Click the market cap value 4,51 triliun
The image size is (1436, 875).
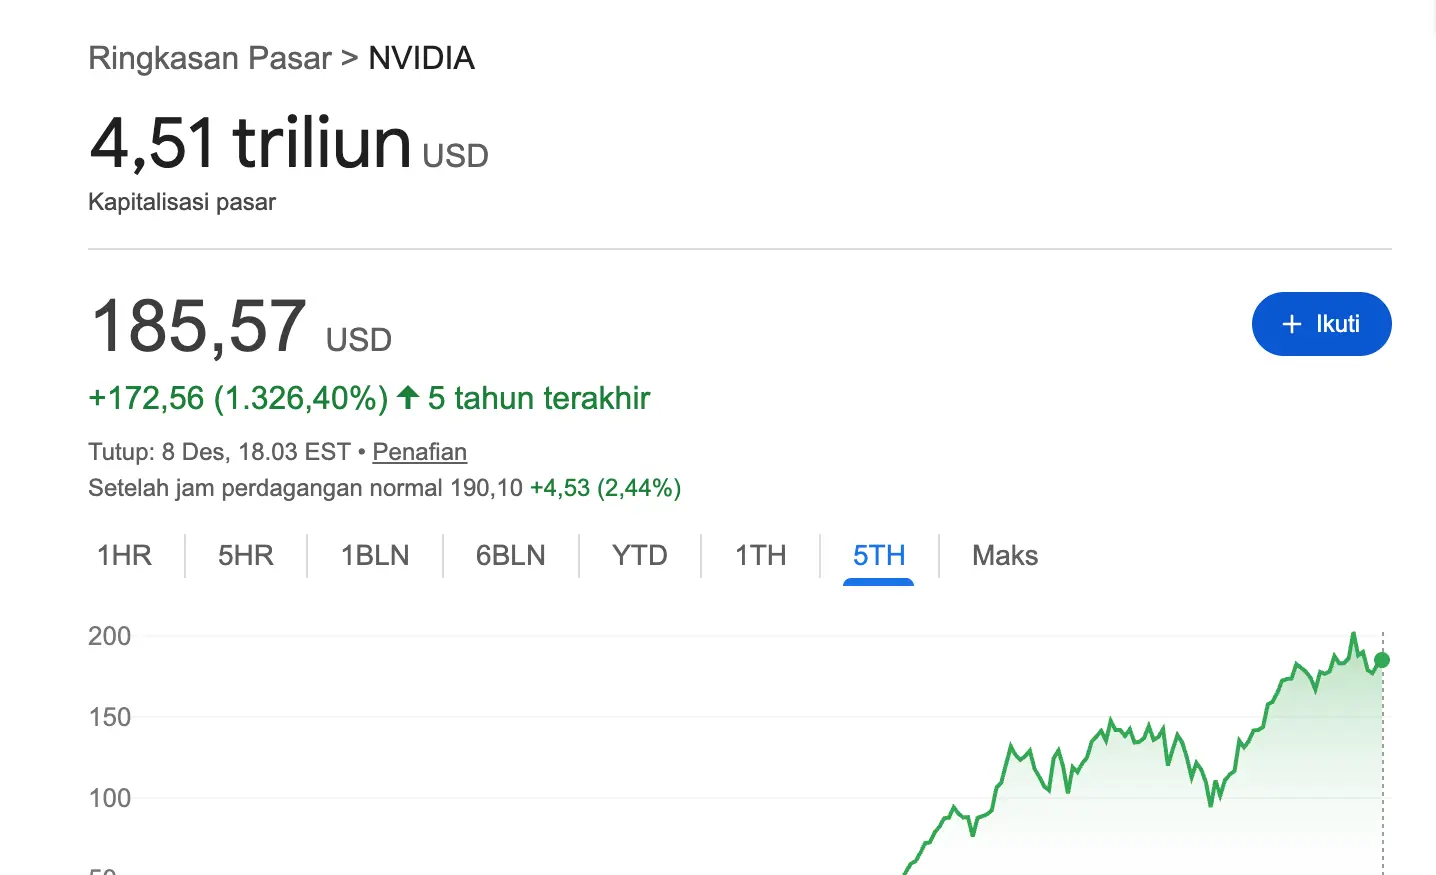click(250, 143)
